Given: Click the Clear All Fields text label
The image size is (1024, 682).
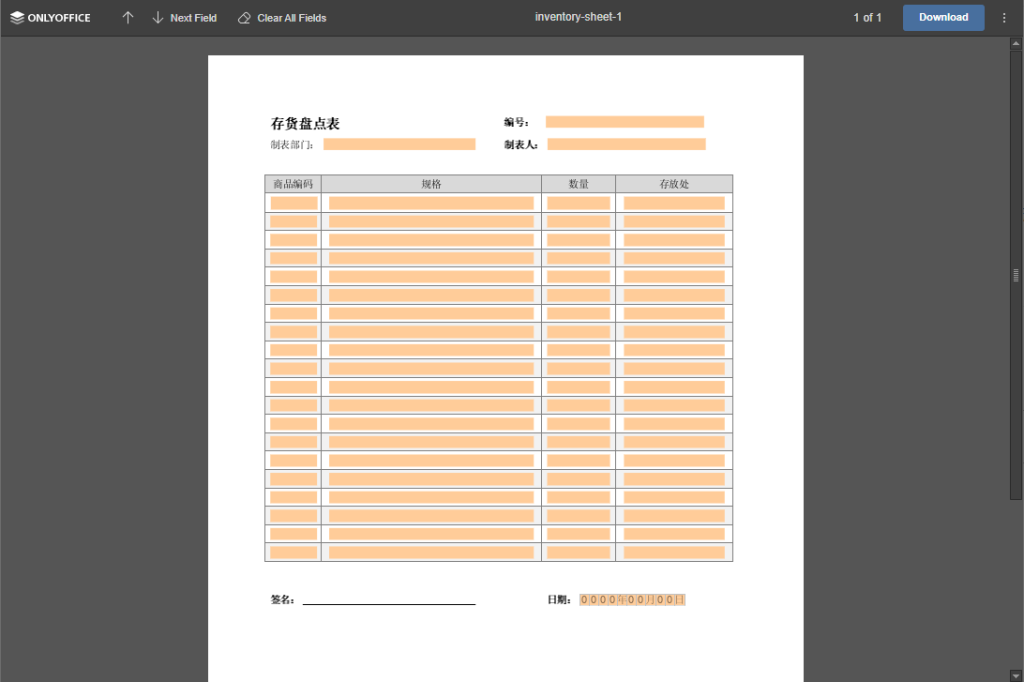Looking at the screenshot, I should pos(291,17).
